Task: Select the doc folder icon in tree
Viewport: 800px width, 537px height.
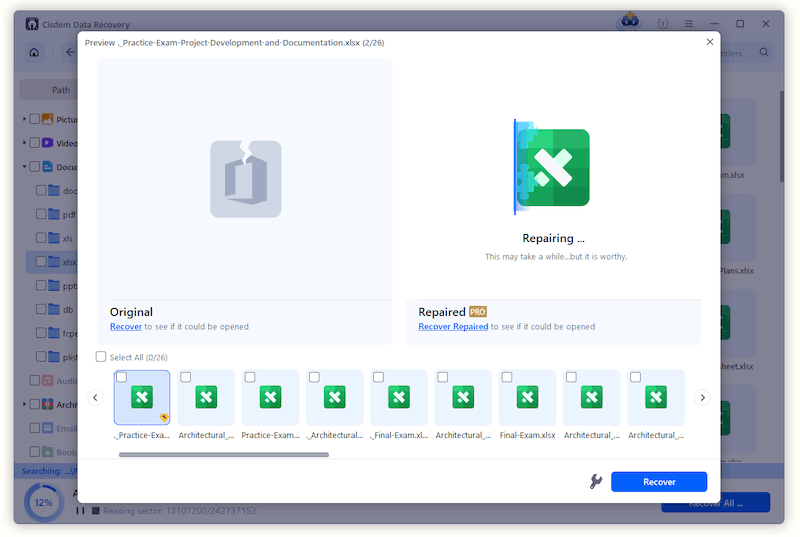Action: tap(54, 190)
